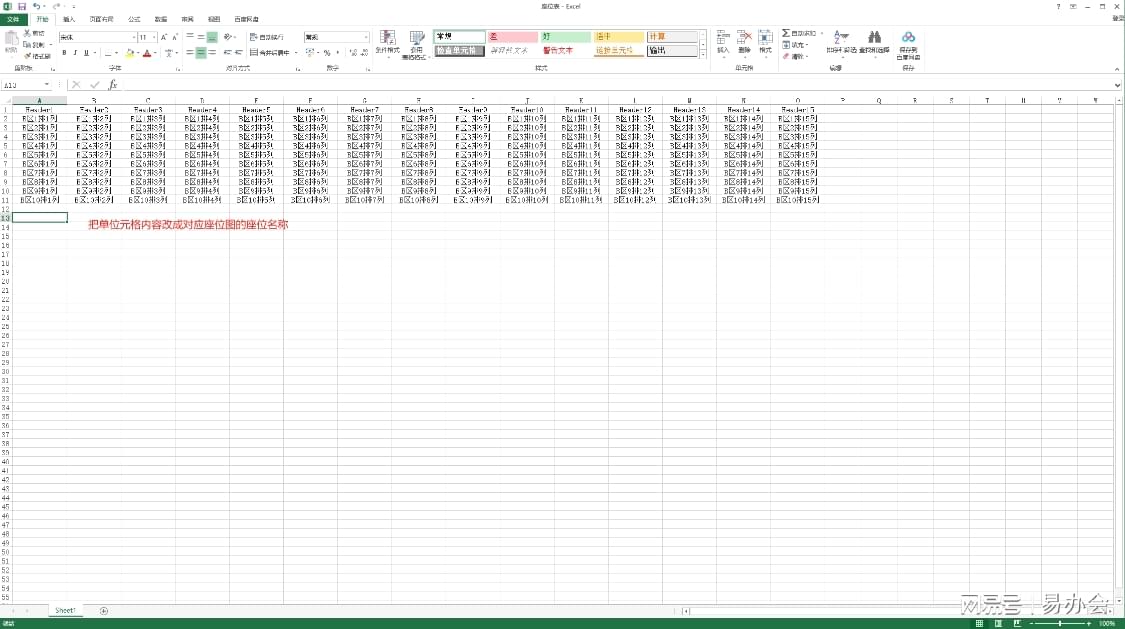Expand the Name Box dropdown
The image size is (1125, 629).
[x=47, y=85]
